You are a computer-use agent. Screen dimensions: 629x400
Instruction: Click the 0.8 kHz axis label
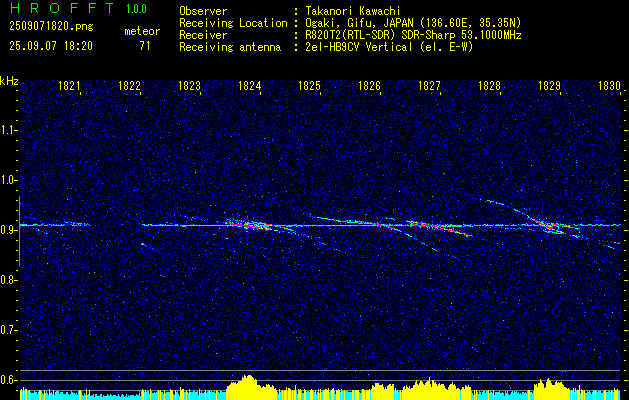point(8,280)
